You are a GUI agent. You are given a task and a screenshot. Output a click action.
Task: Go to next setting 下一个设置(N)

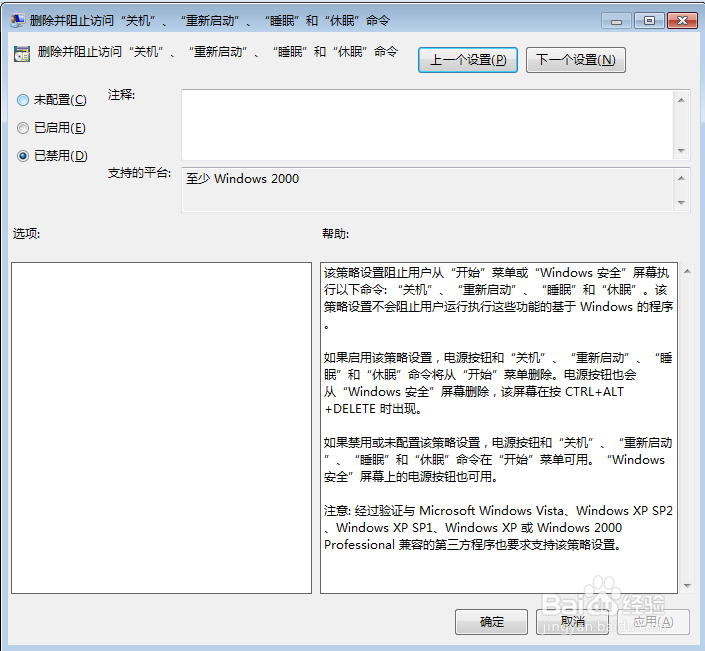pyautogui.click(x=576, y=60)
